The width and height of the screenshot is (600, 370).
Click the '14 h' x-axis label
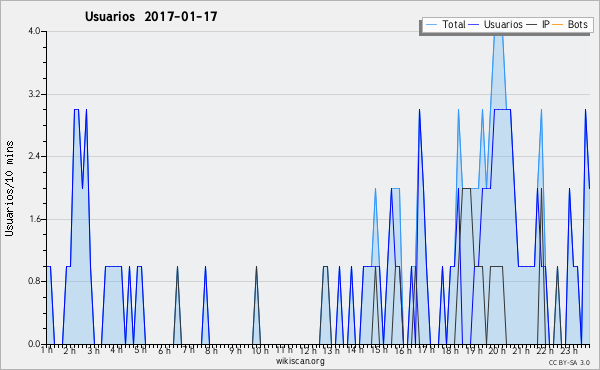[355, 350]
